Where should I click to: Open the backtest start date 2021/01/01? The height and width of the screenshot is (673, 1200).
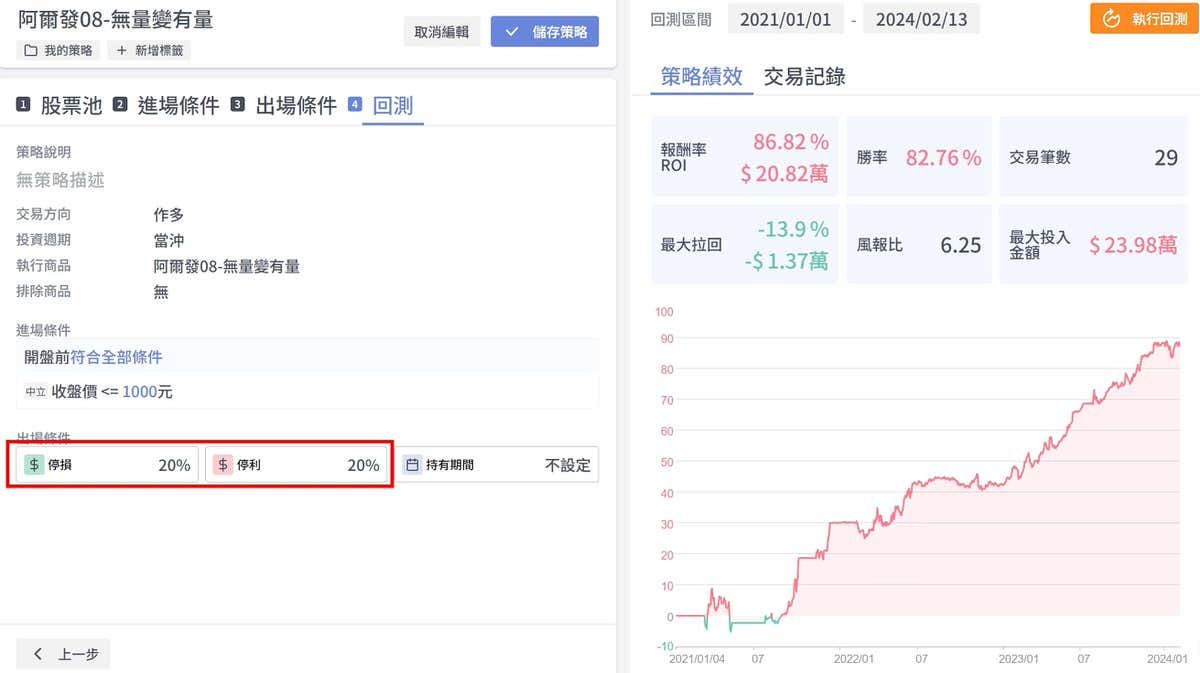[x=784, y=19]
